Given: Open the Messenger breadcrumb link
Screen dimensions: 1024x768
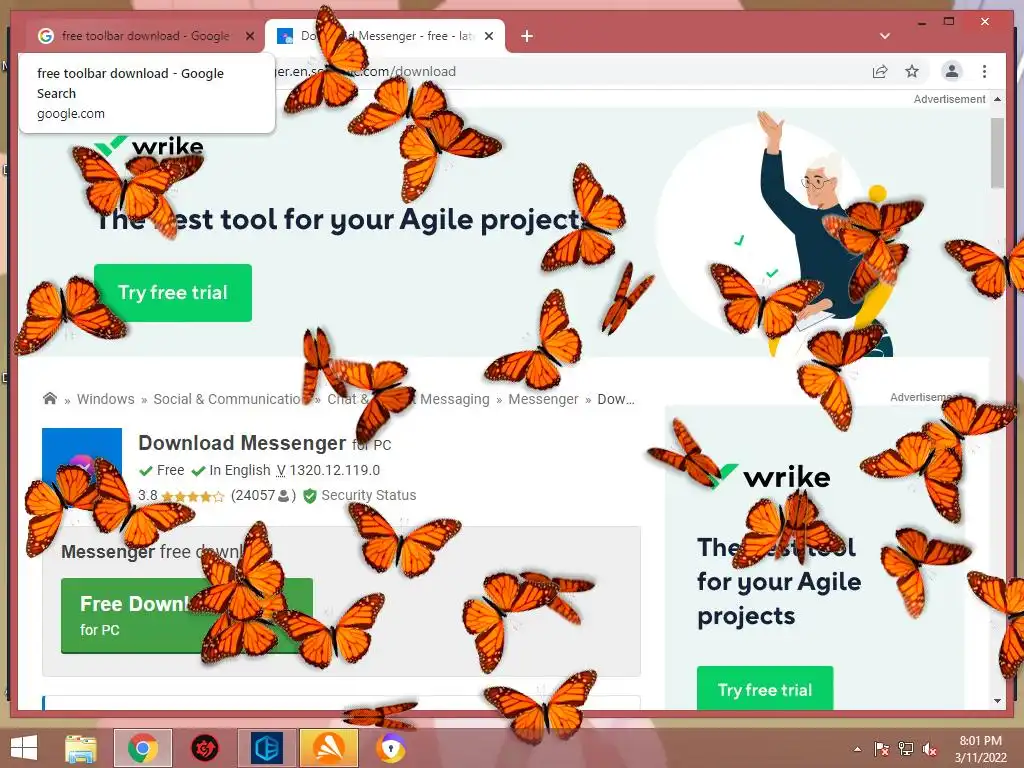Looking at the screenshot, I should click(x=543, y=399).
